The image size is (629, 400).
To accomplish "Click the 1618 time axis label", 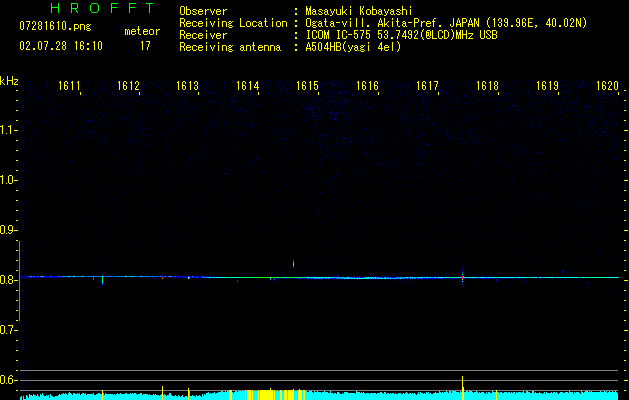I will pyautogui.click(x=487, y=85).
